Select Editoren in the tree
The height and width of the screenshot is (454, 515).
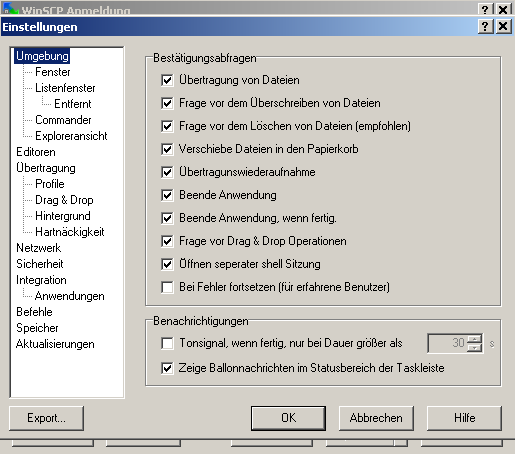coord(36,152)
